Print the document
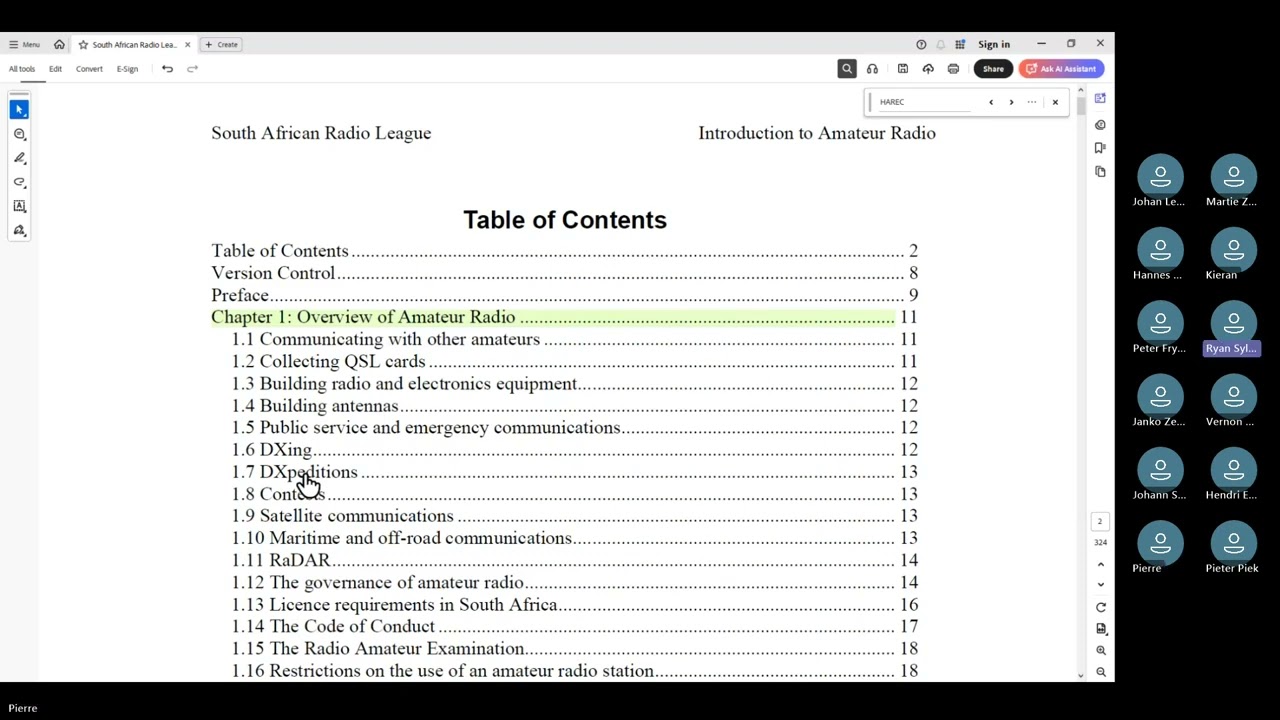1280x720 pixels. [x=953, y=69]
